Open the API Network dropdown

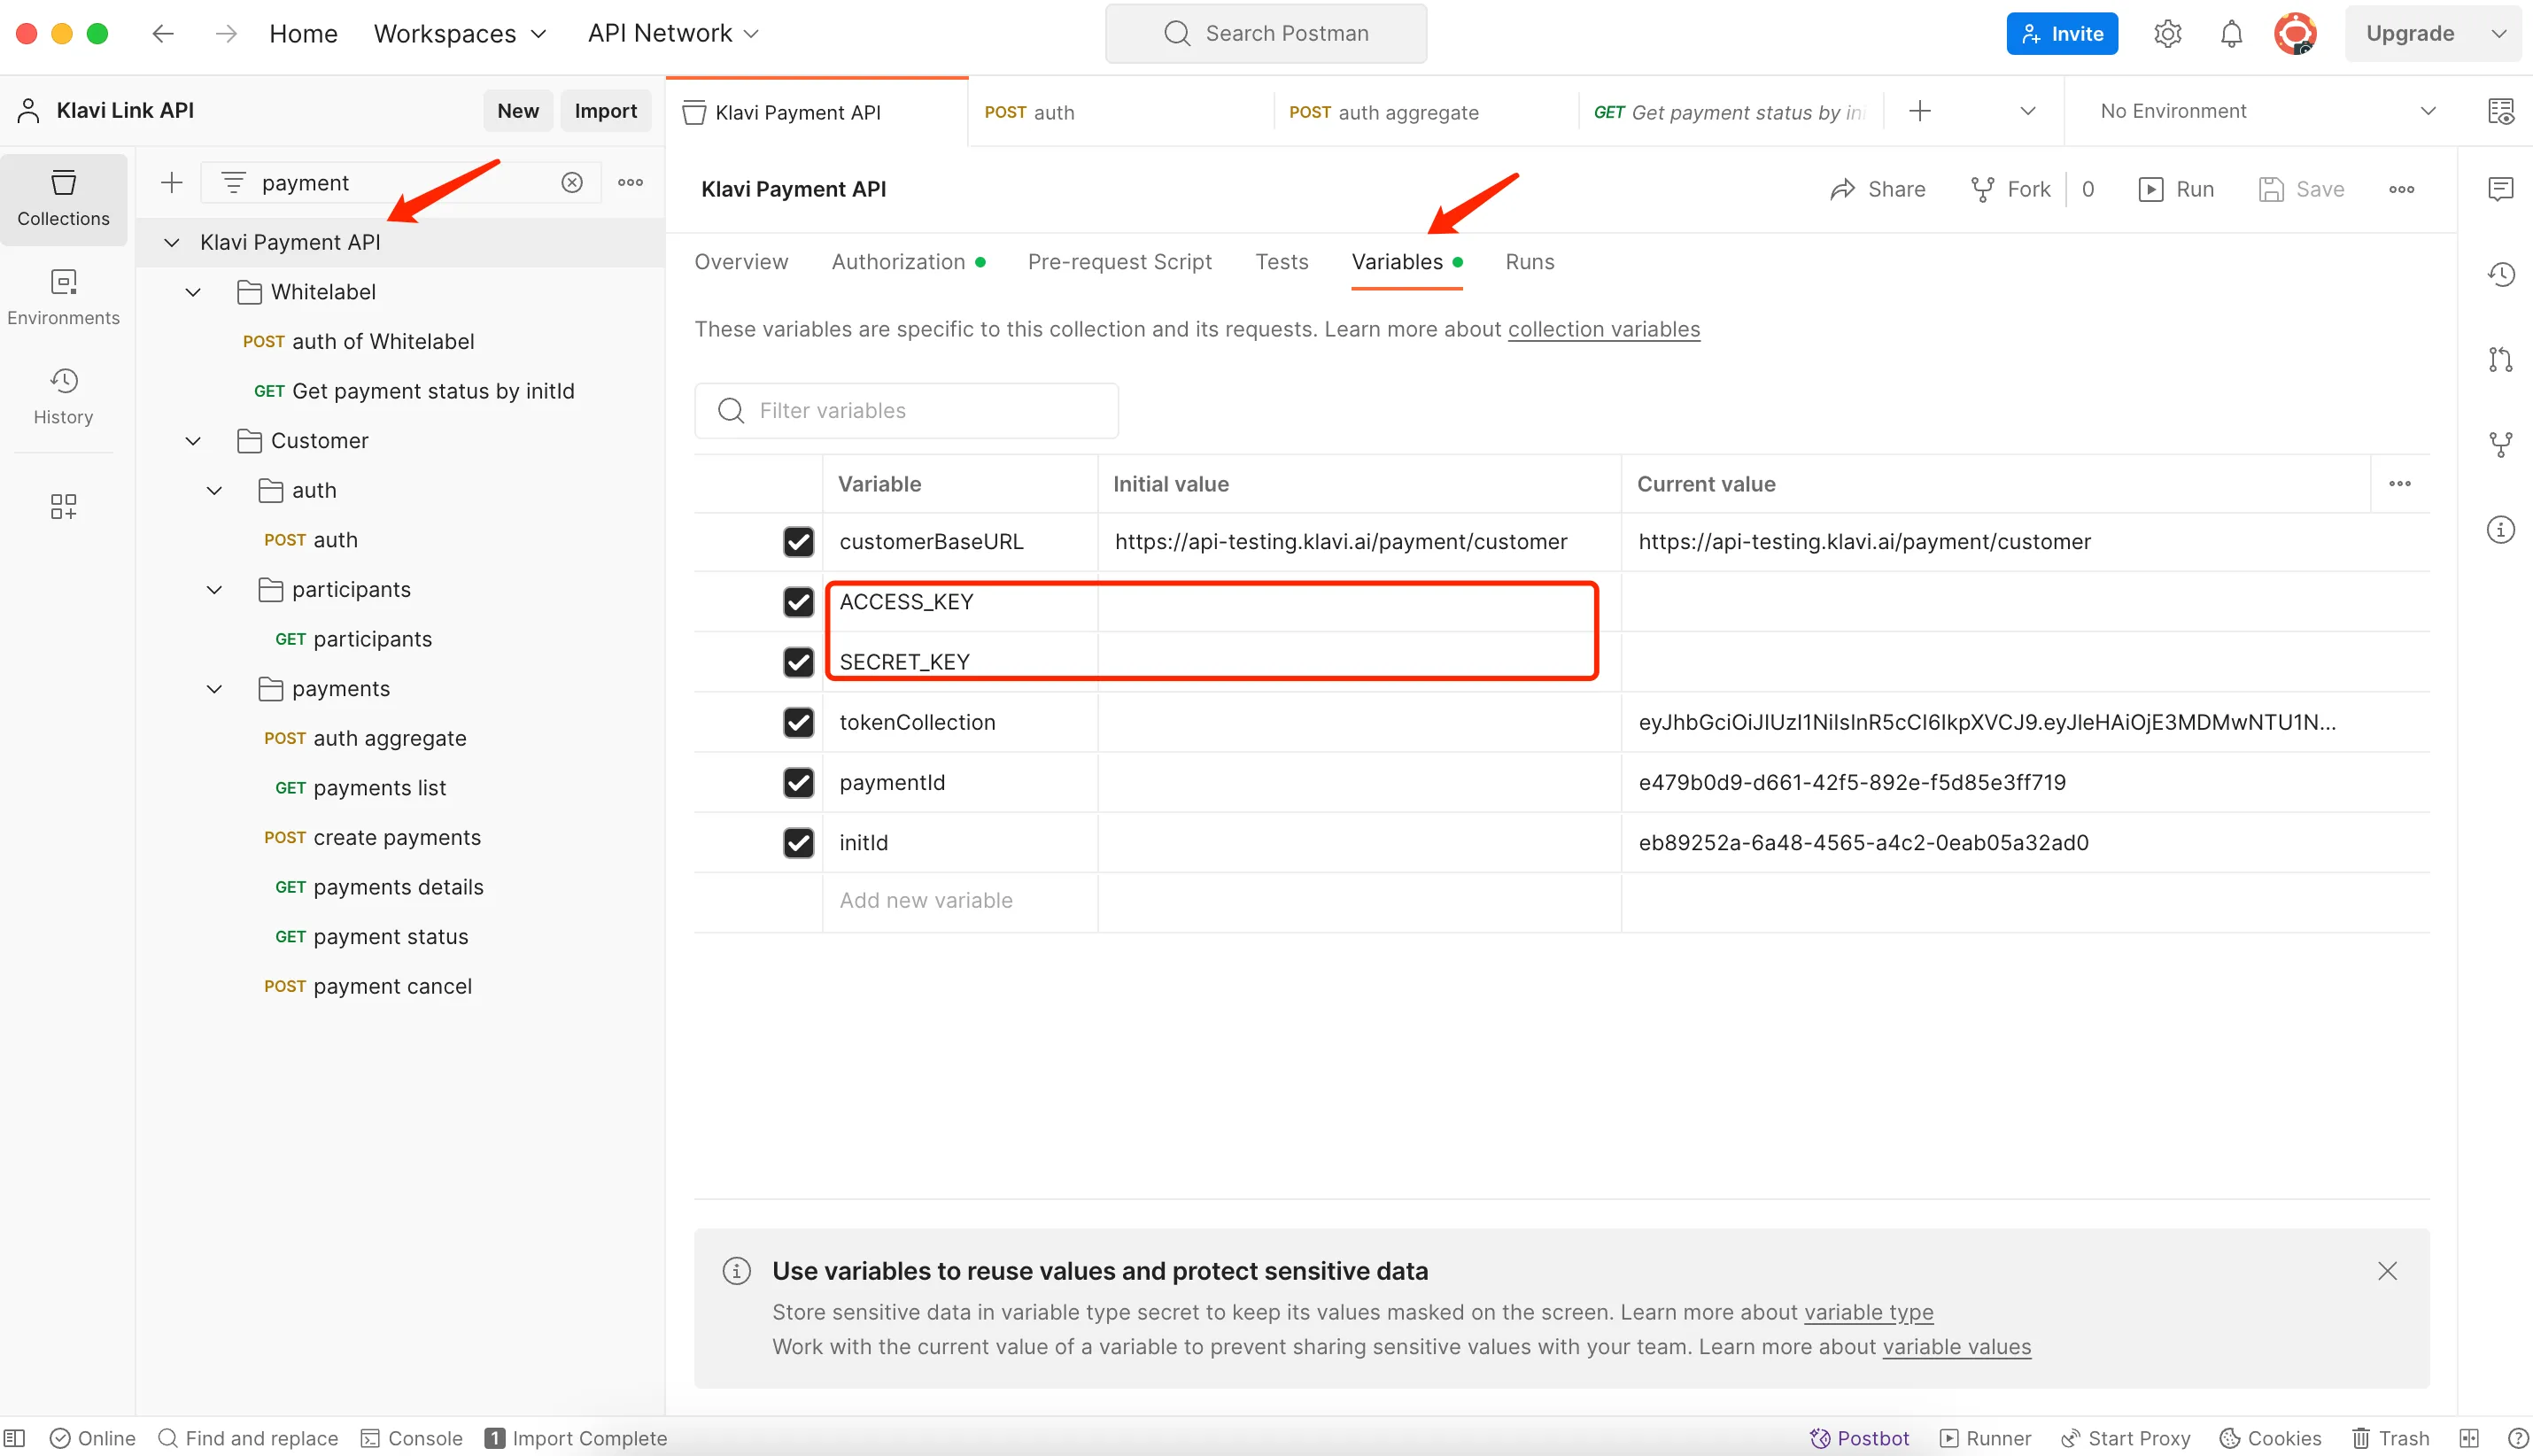tap(673, 33)
